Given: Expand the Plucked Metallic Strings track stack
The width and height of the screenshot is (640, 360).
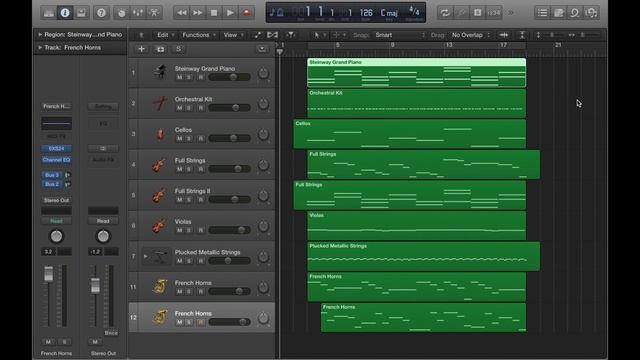Looking at the screenshot, I should [145, 256].
